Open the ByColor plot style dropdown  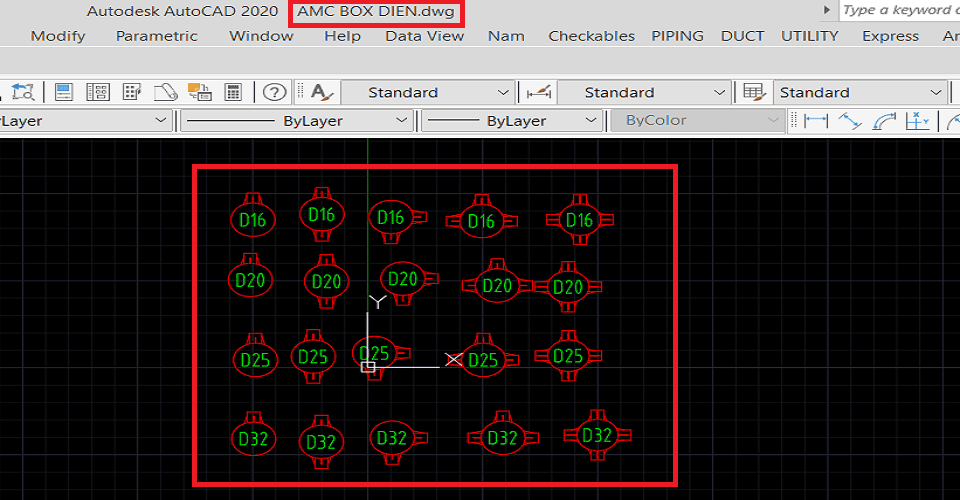coord(697,121)
